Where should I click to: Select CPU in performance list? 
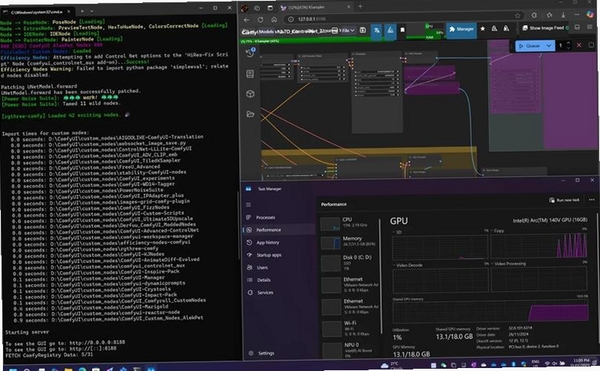[348, 223]
